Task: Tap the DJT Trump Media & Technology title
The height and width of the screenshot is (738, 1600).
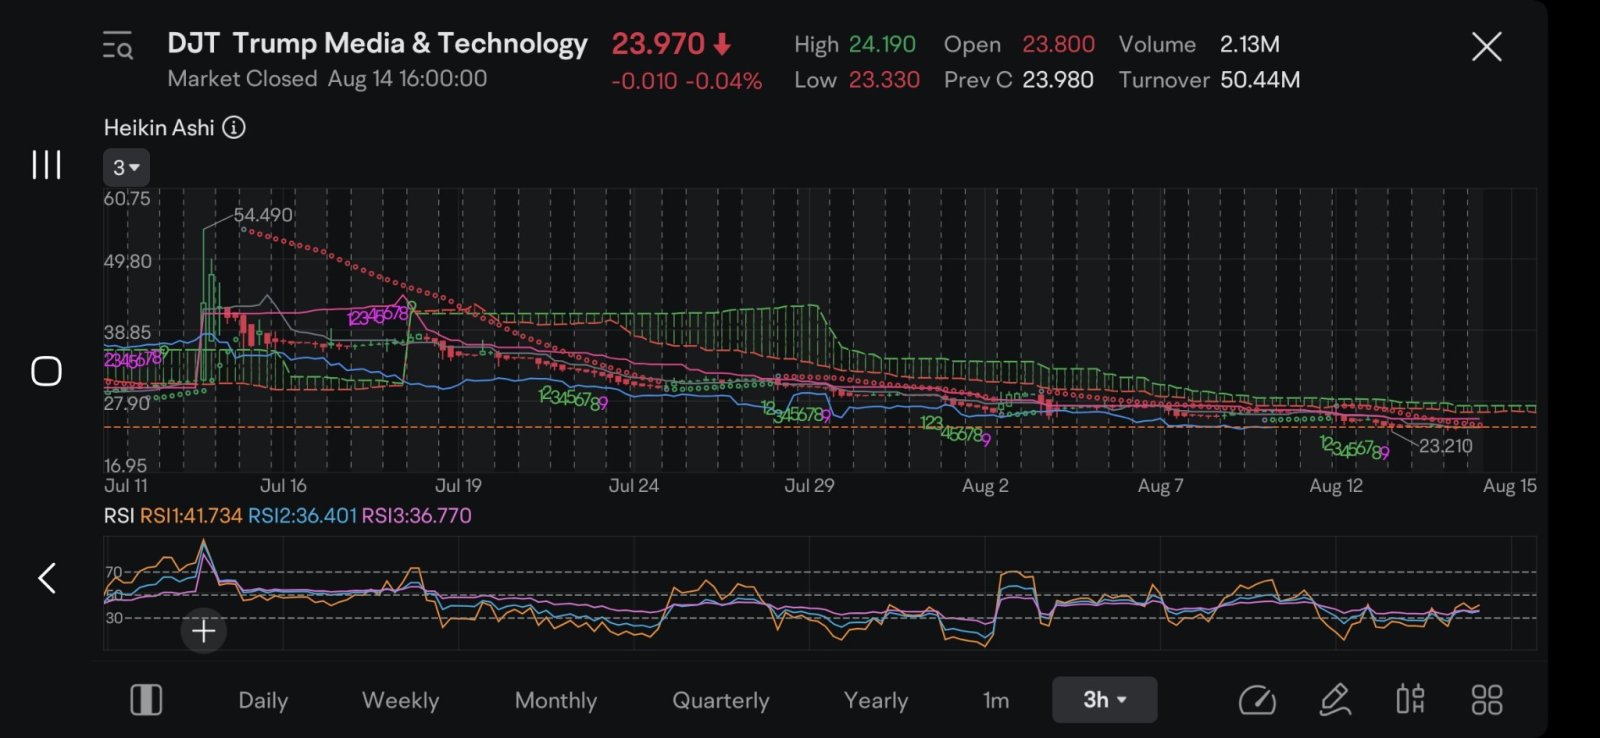Action: tap(377, 44)
